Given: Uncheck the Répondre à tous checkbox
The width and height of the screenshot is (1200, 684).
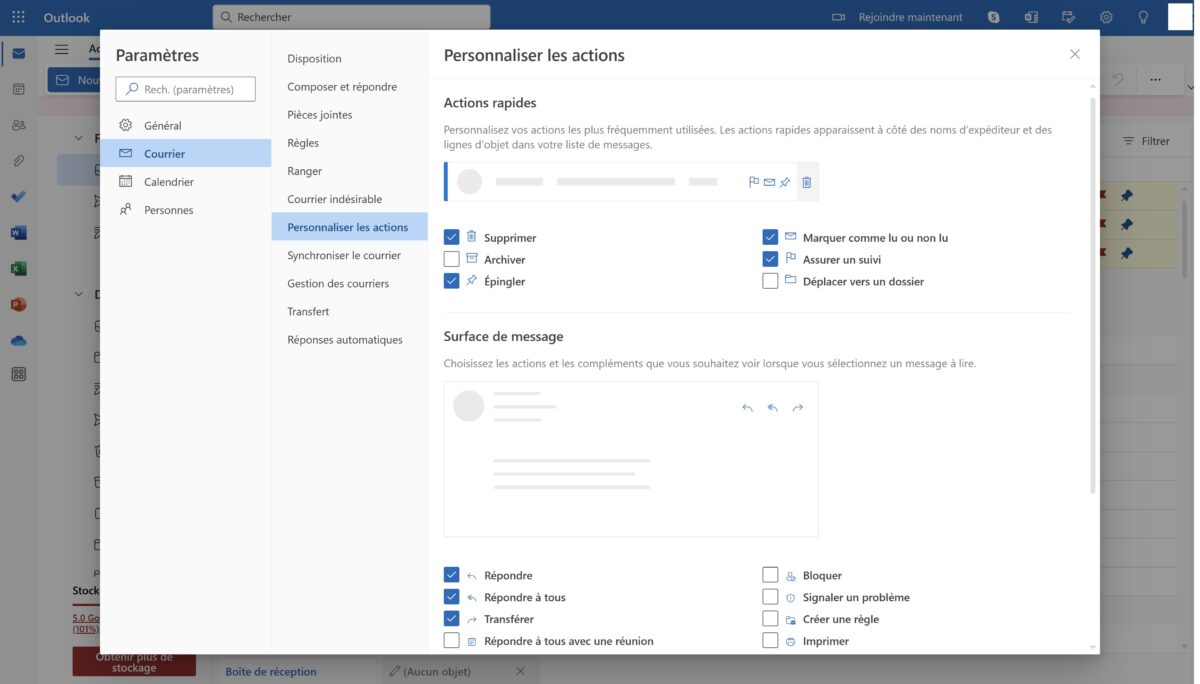Looking at the screenshot, I should point(451,597).
